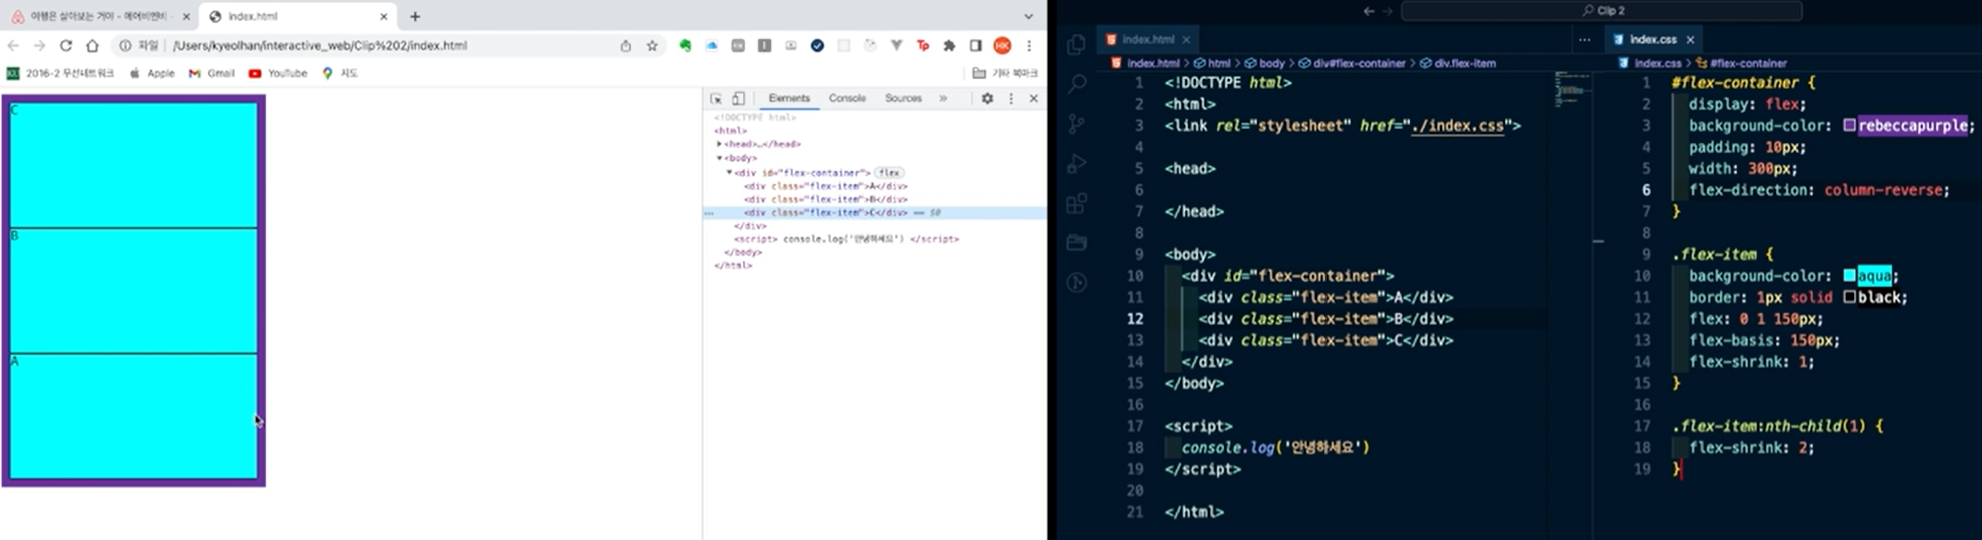
Task: Click the file info icon in address bar
Action: coord(126,45)
